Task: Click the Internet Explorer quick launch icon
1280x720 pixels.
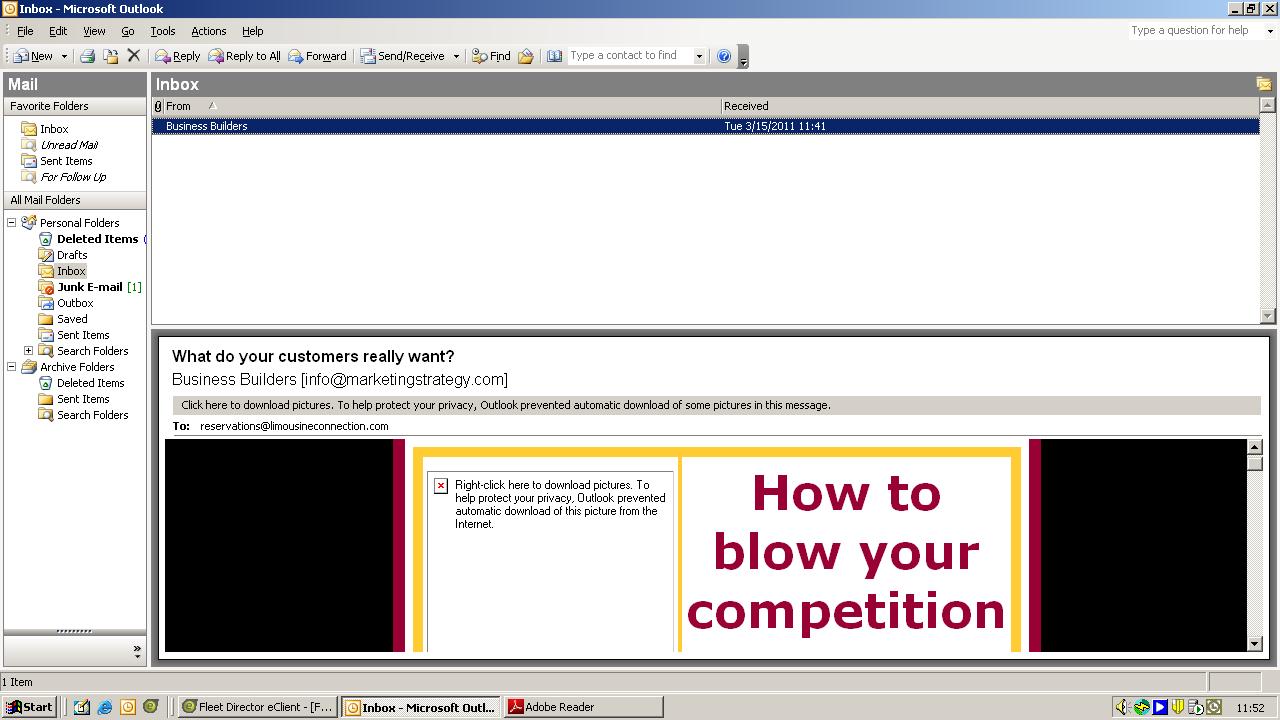Action: [105, 707]
